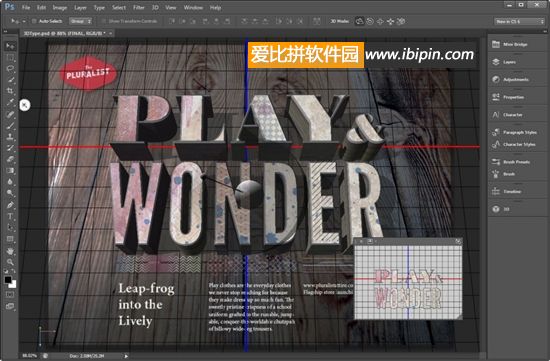The width and height of the screenshot is (550, 361).
Task: Select the Rectangular Marquee tool
Action: 10,58
